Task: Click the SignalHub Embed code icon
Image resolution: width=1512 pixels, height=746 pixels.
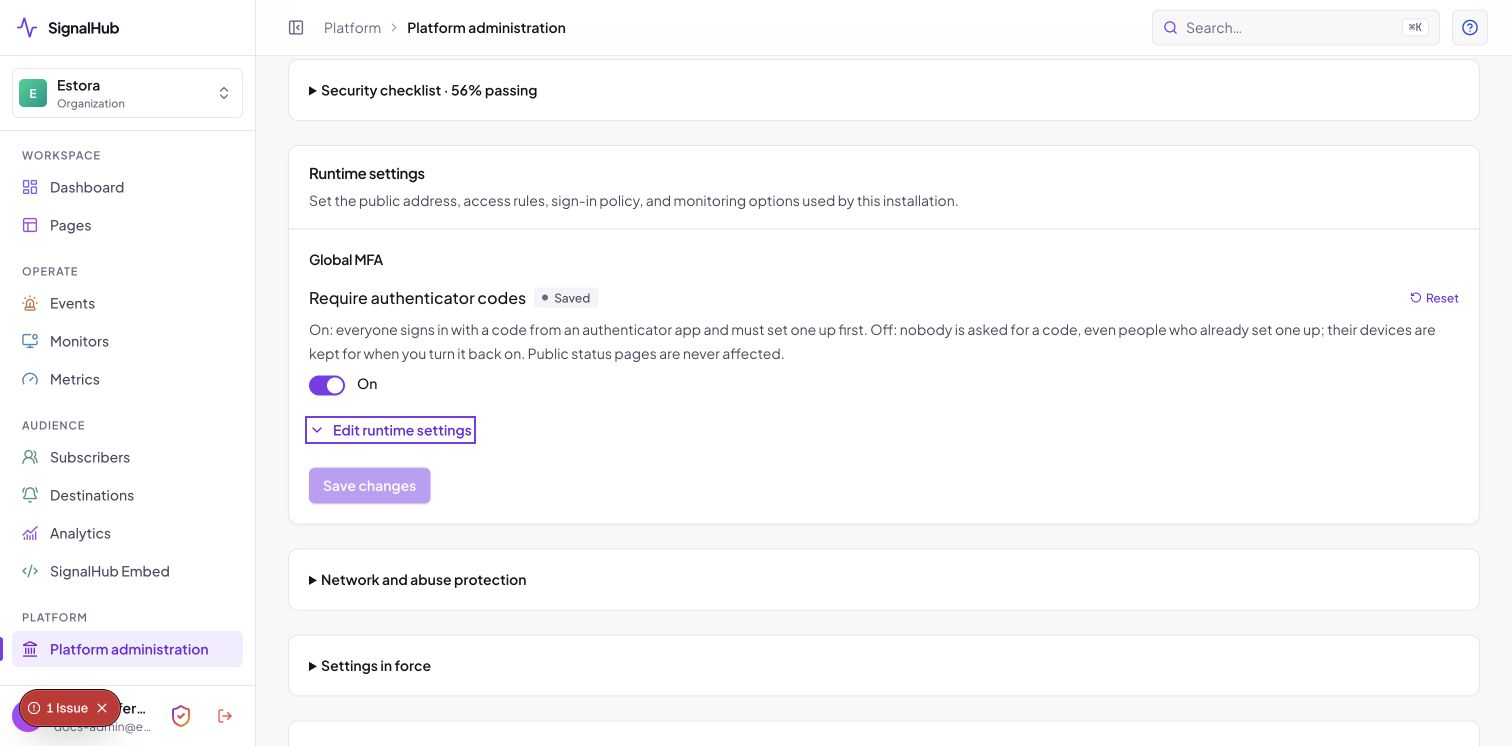Action: tap(30, 571)
